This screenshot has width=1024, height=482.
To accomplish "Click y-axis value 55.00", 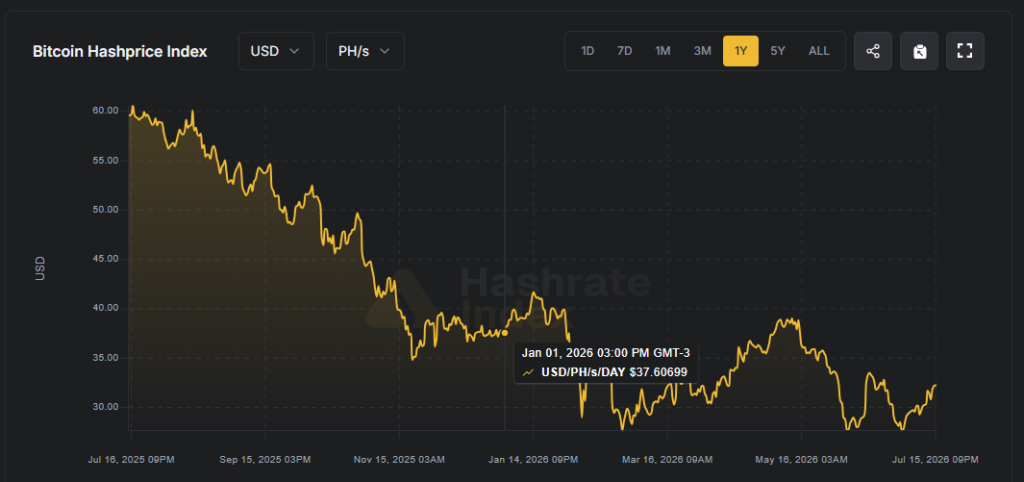I will pos(105,161).
